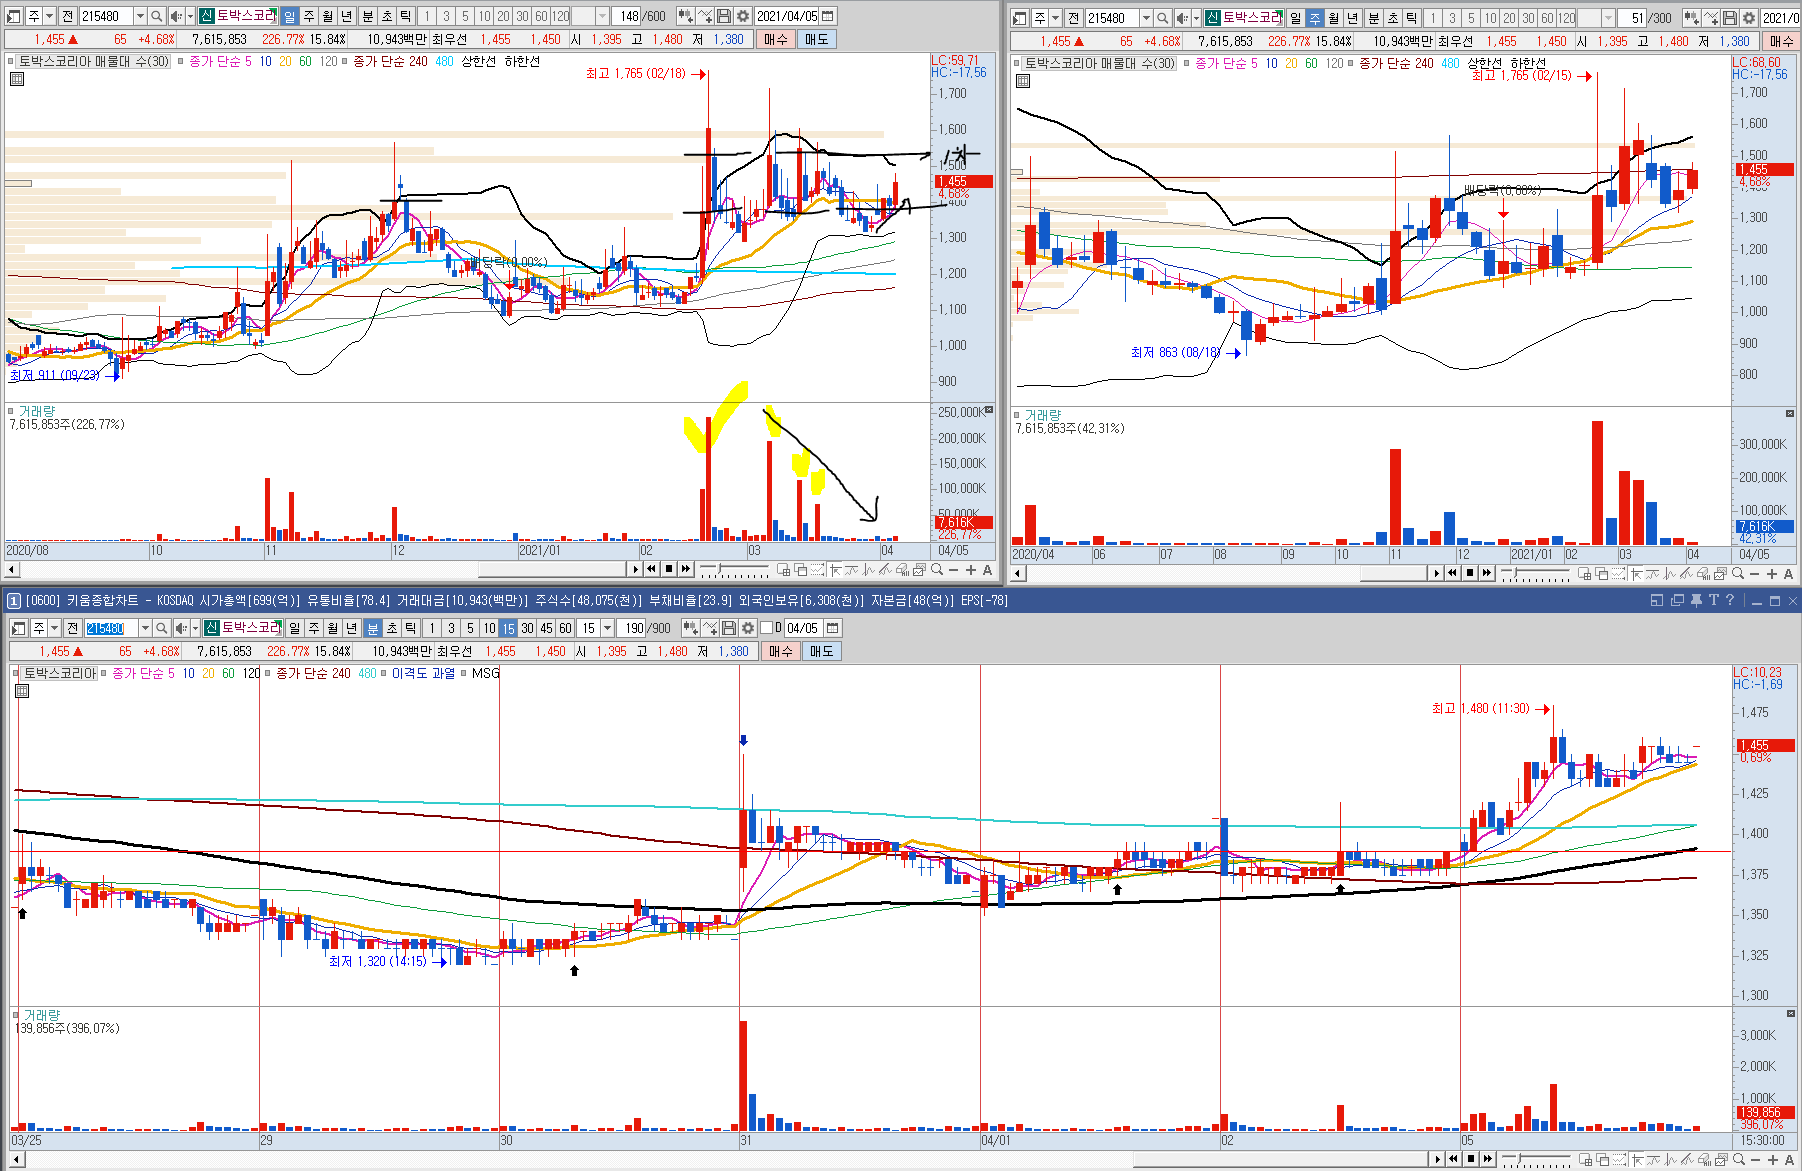This screenshot has height=1171, width=1802.
Task: Open settings gear in top-right chart toolbar
Action: (x=1749, y=18)
